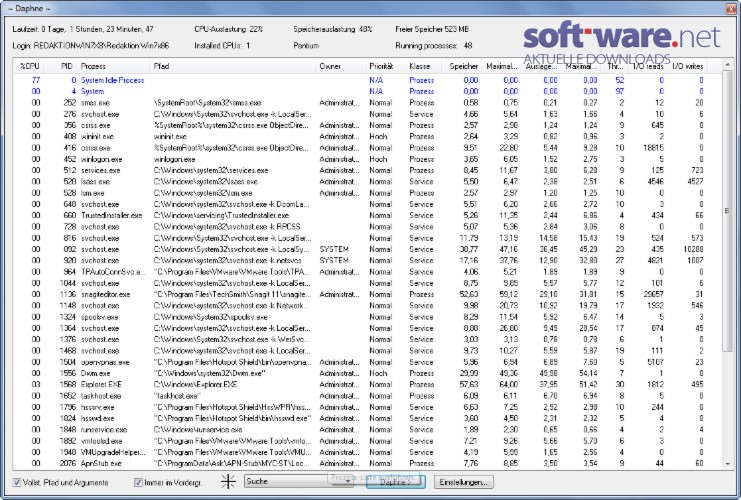Select TPAutoConnSvc process row
Image resolution: width=741 pixels, height=500 pixels.
[x=362, y=272]
